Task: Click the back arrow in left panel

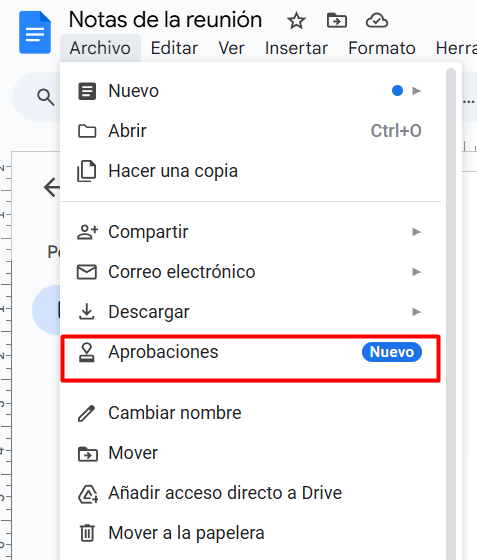Action: pos(52,187)
